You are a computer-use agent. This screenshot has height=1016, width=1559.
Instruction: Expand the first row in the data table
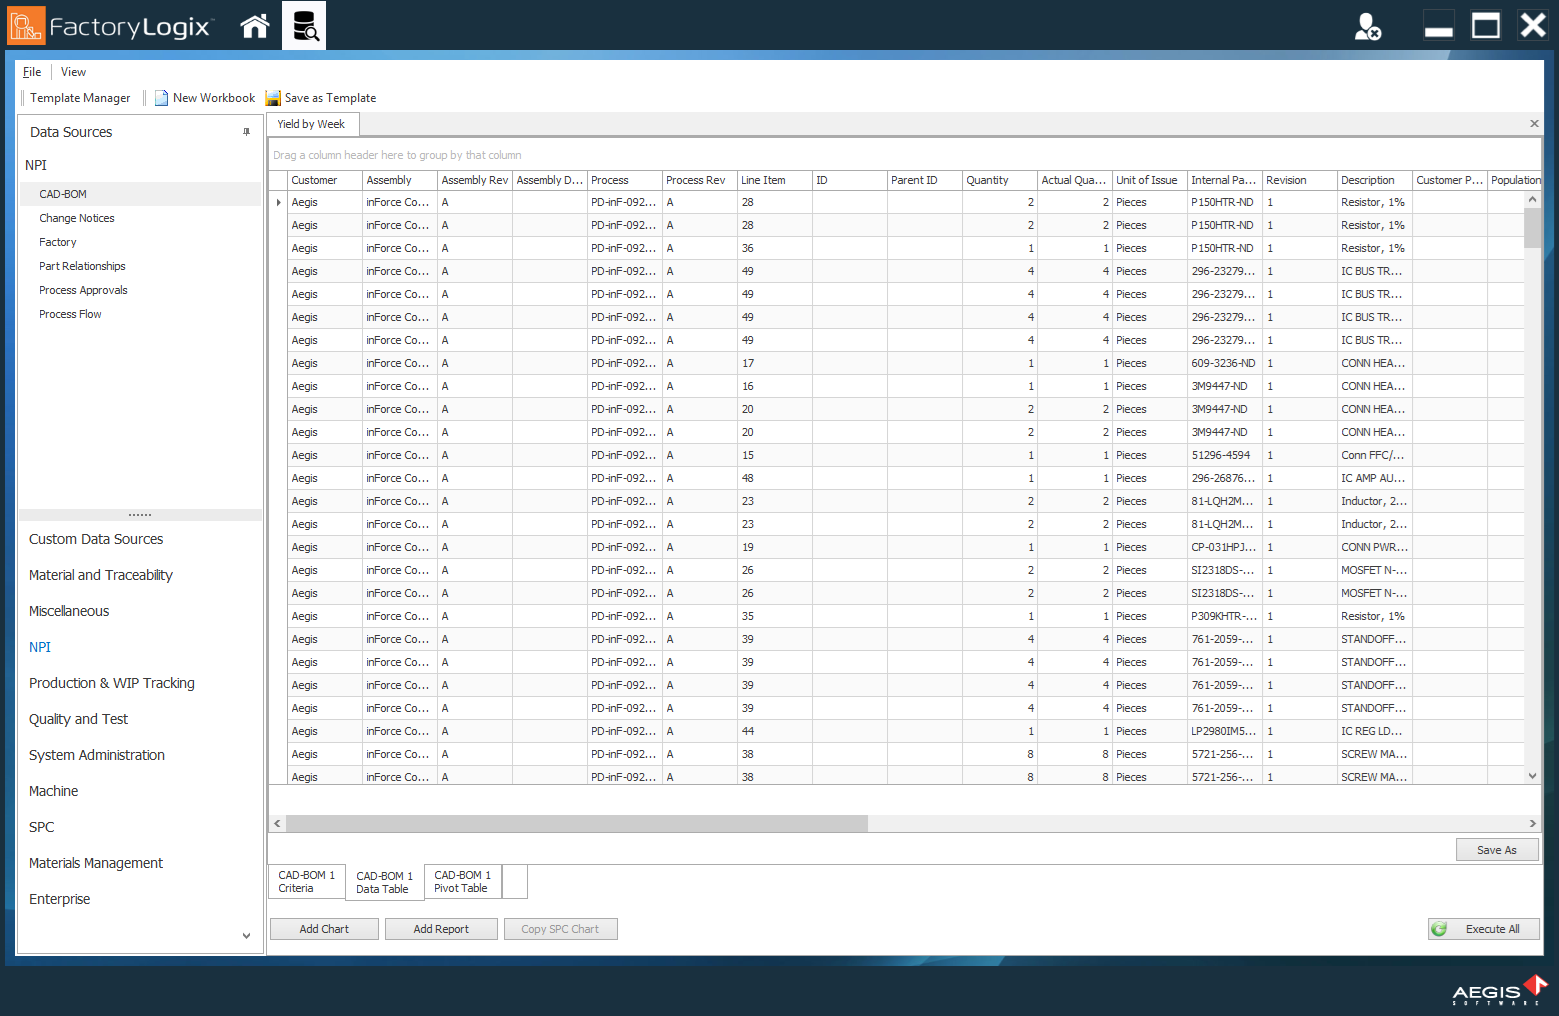pos(277,201)
